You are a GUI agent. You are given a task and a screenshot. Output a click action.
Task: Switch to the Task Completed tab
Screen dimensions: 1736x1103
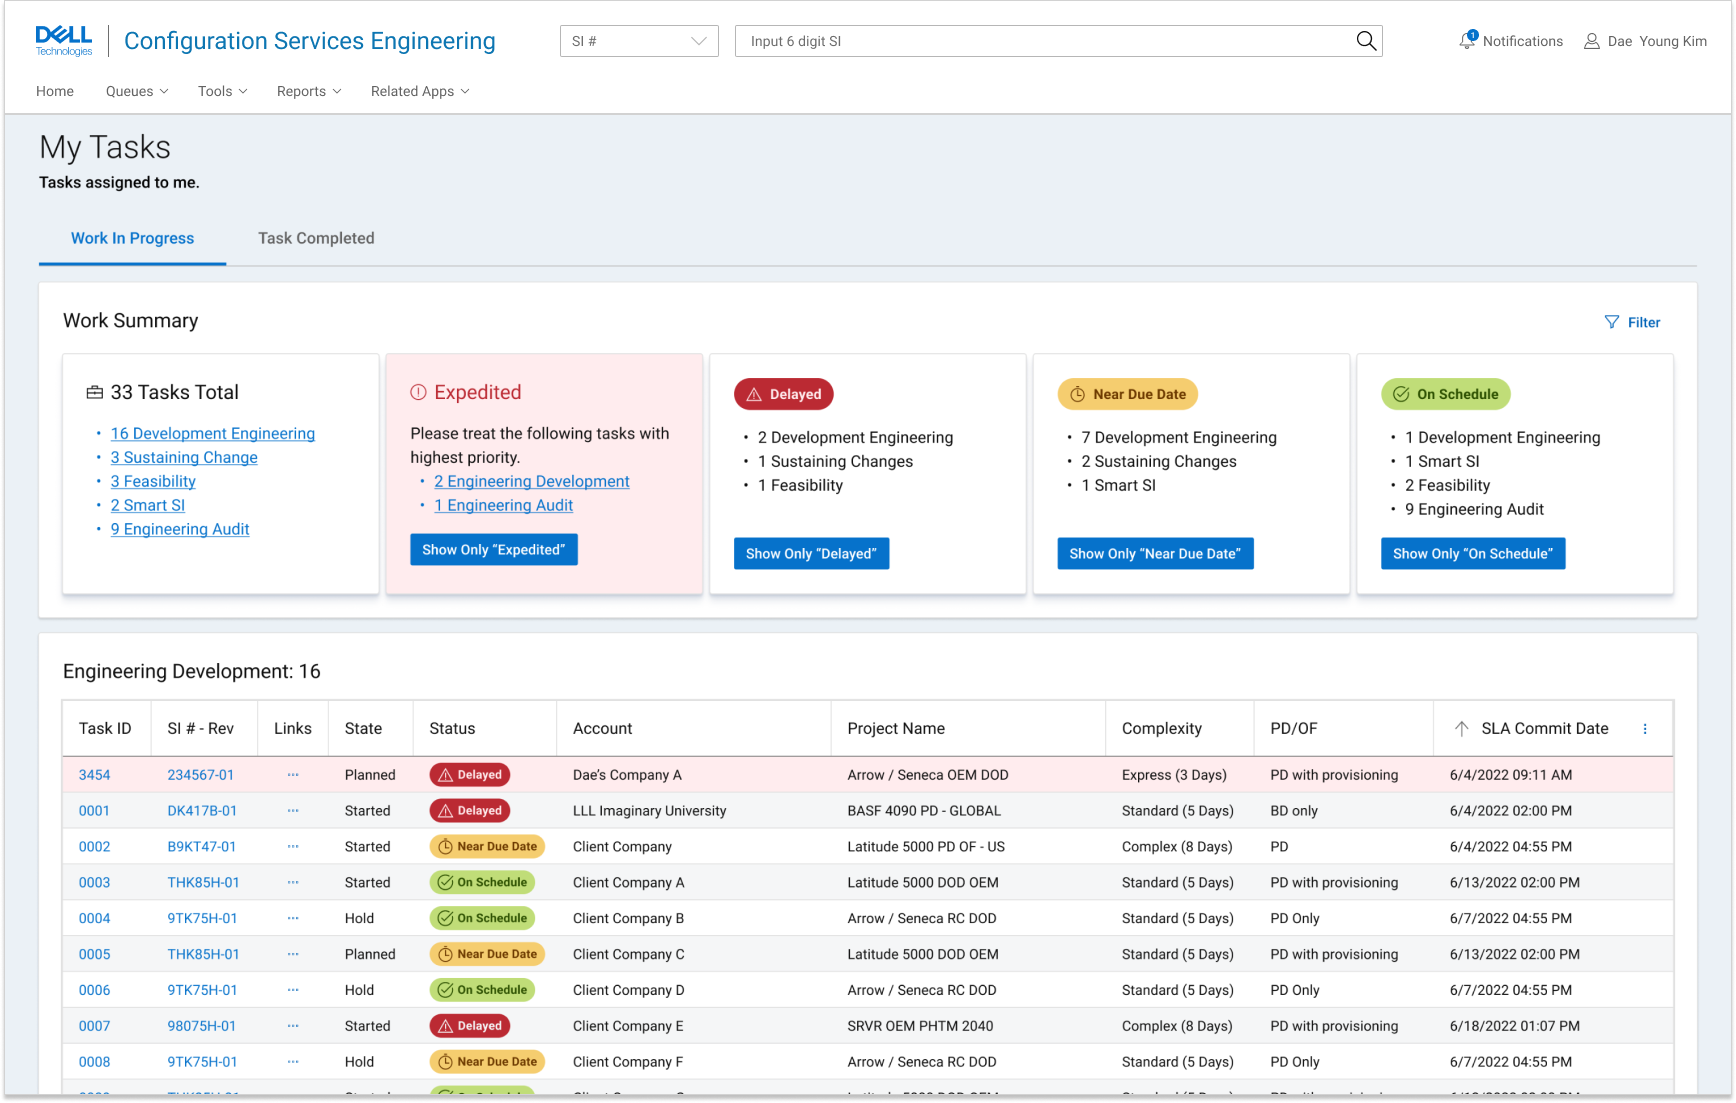click(x=316, y=238)
